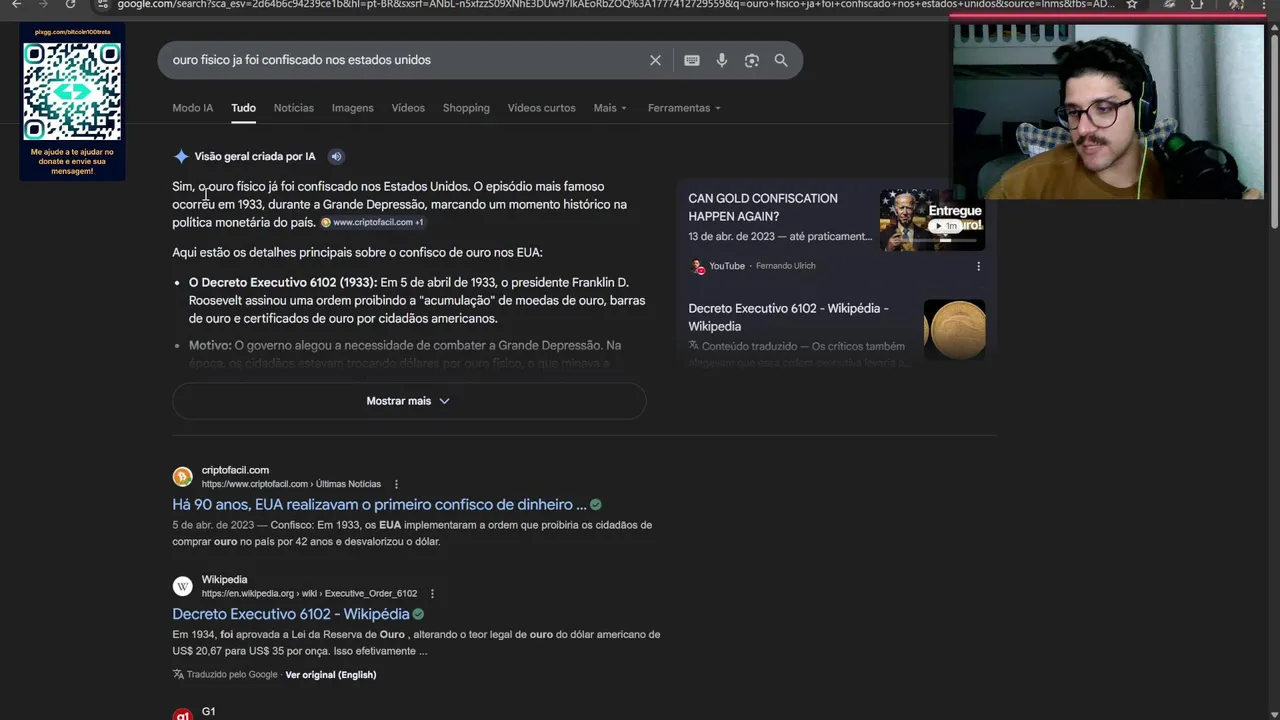Click the Wikipedia result favicon
This screenshot has height=720, width=1280.
tap(182, 586)
